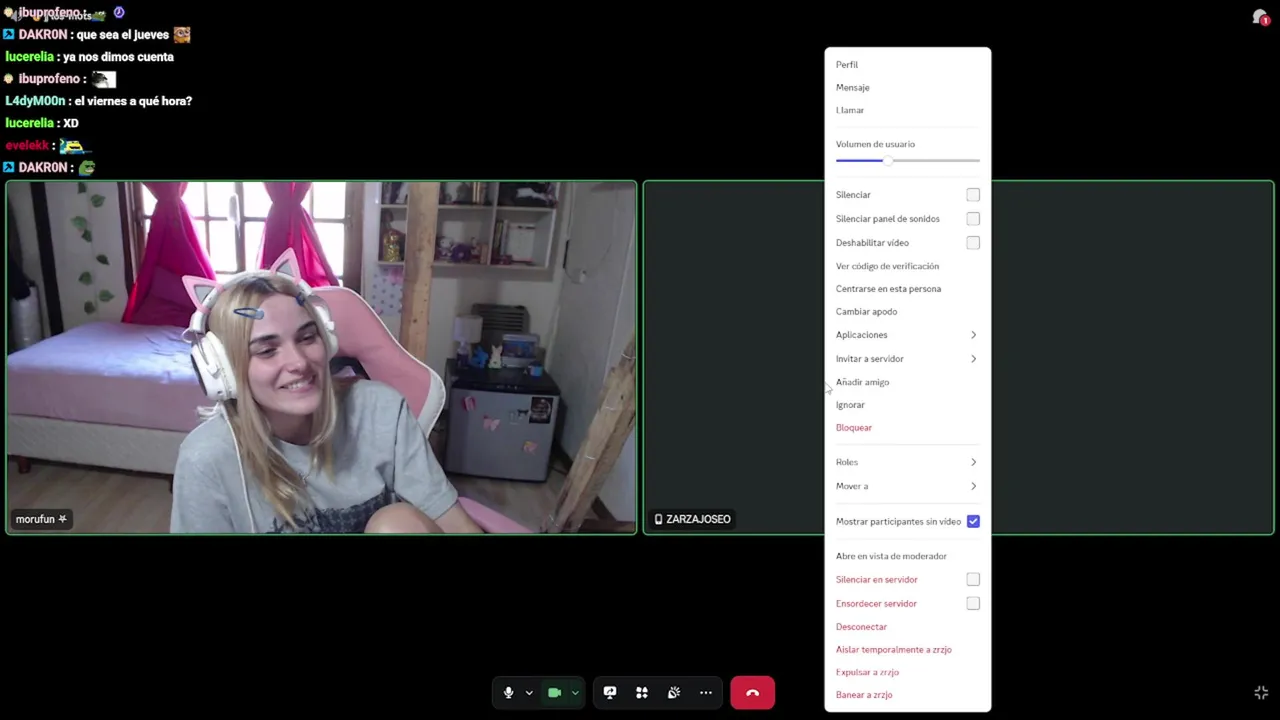This screenshot has width=1280, height=720.
Task: Click the DAKRON emote in last chat line
Action: click(86, 167)
